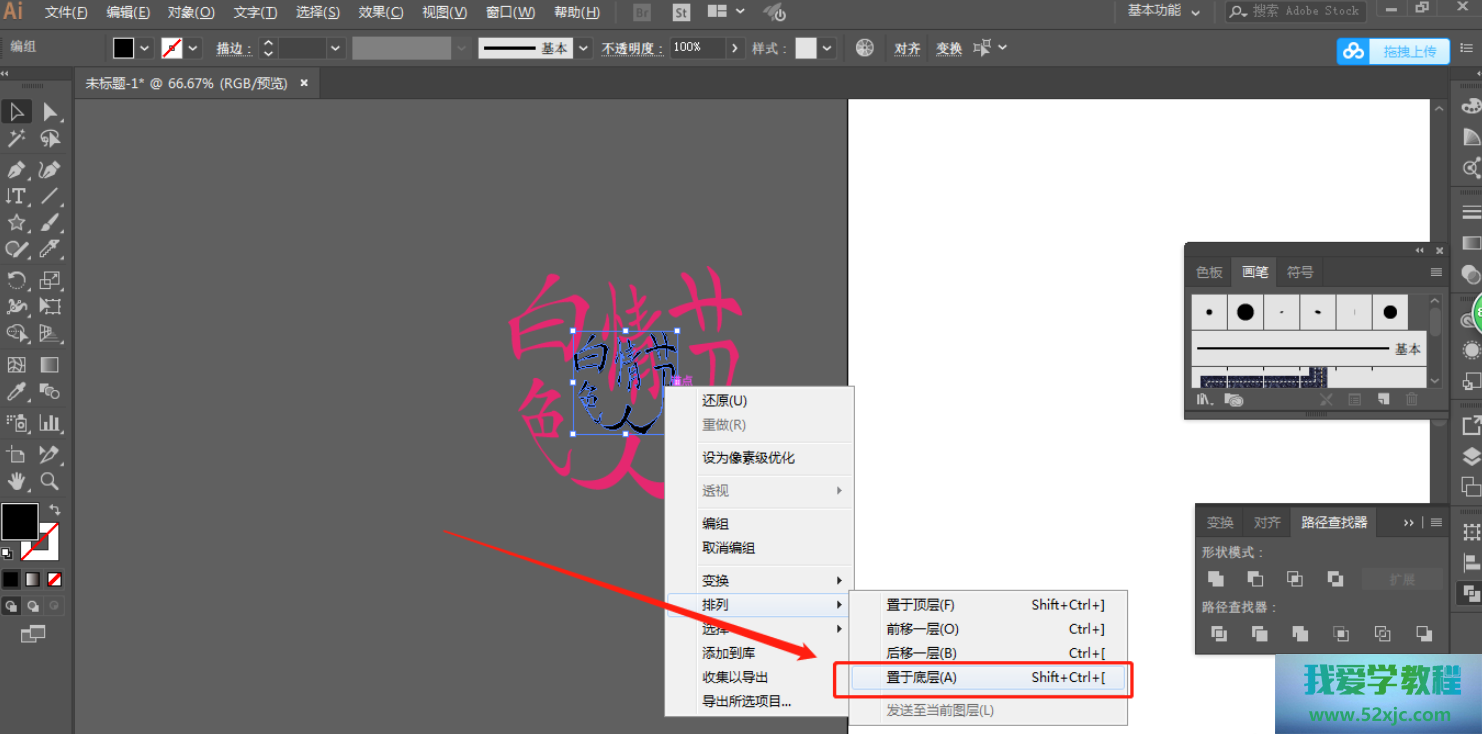The image size is (1482, 734).
Task: Open the fill color dropdown
Action: click(145, 48)
